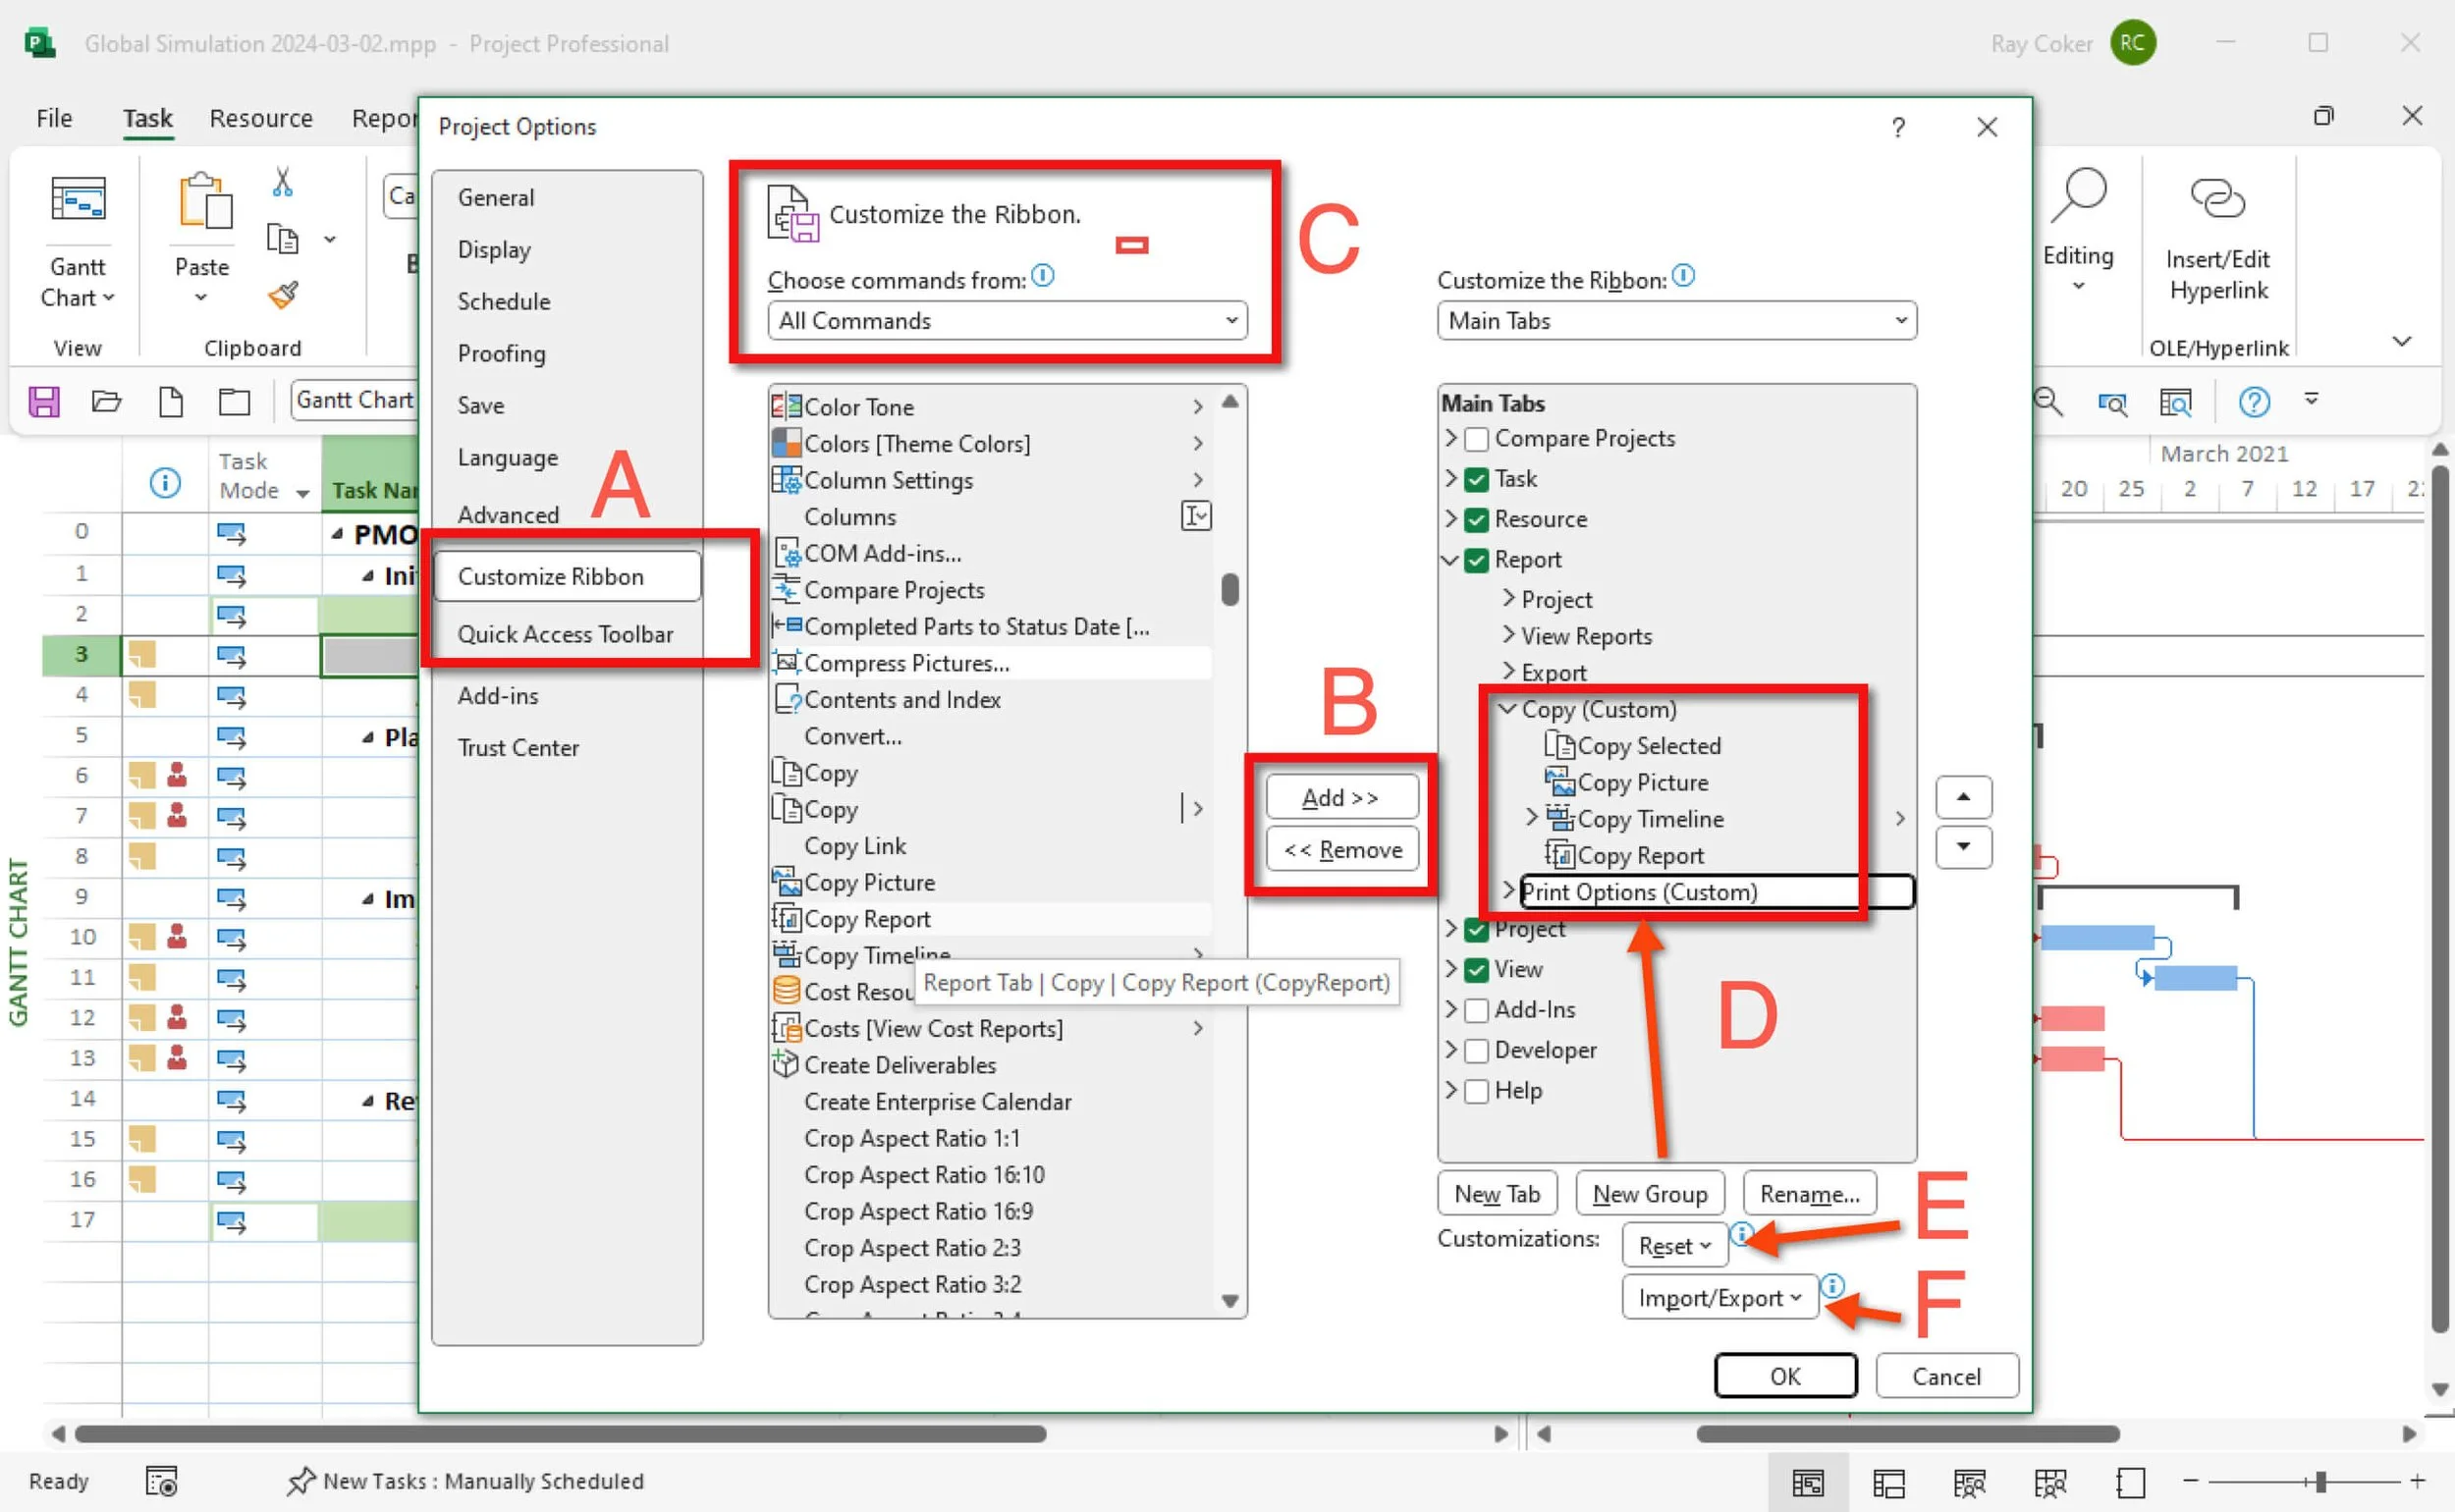2455x1512 pixels.
Task: Click the Insert/Edit Hyperlink icon
Action: point(2217,198)
